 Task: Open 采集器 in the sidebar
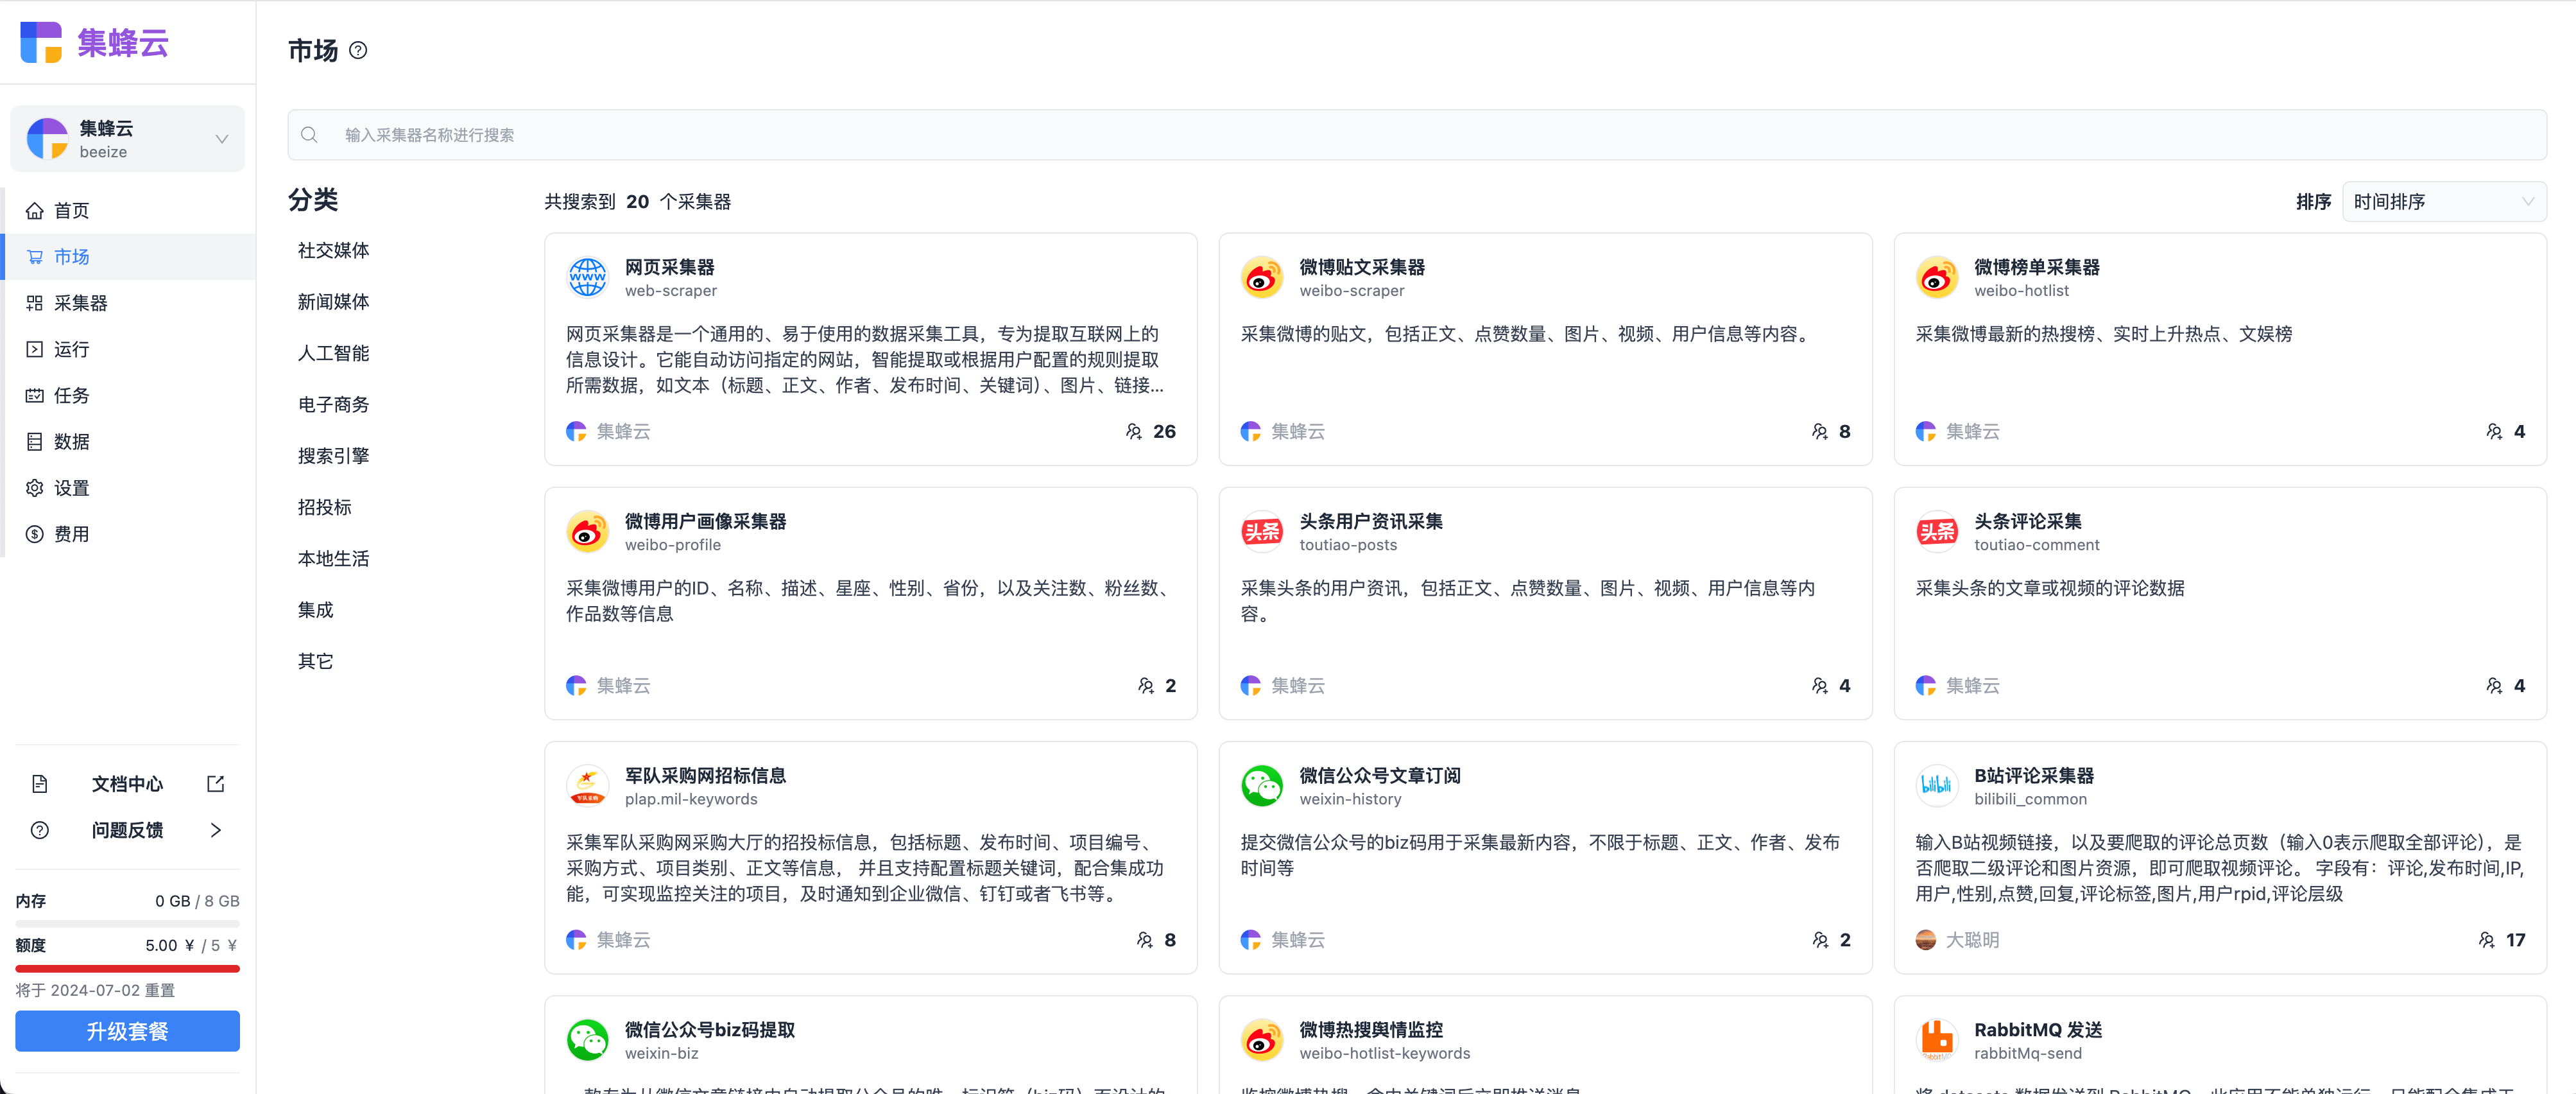[x=128, y=303]
